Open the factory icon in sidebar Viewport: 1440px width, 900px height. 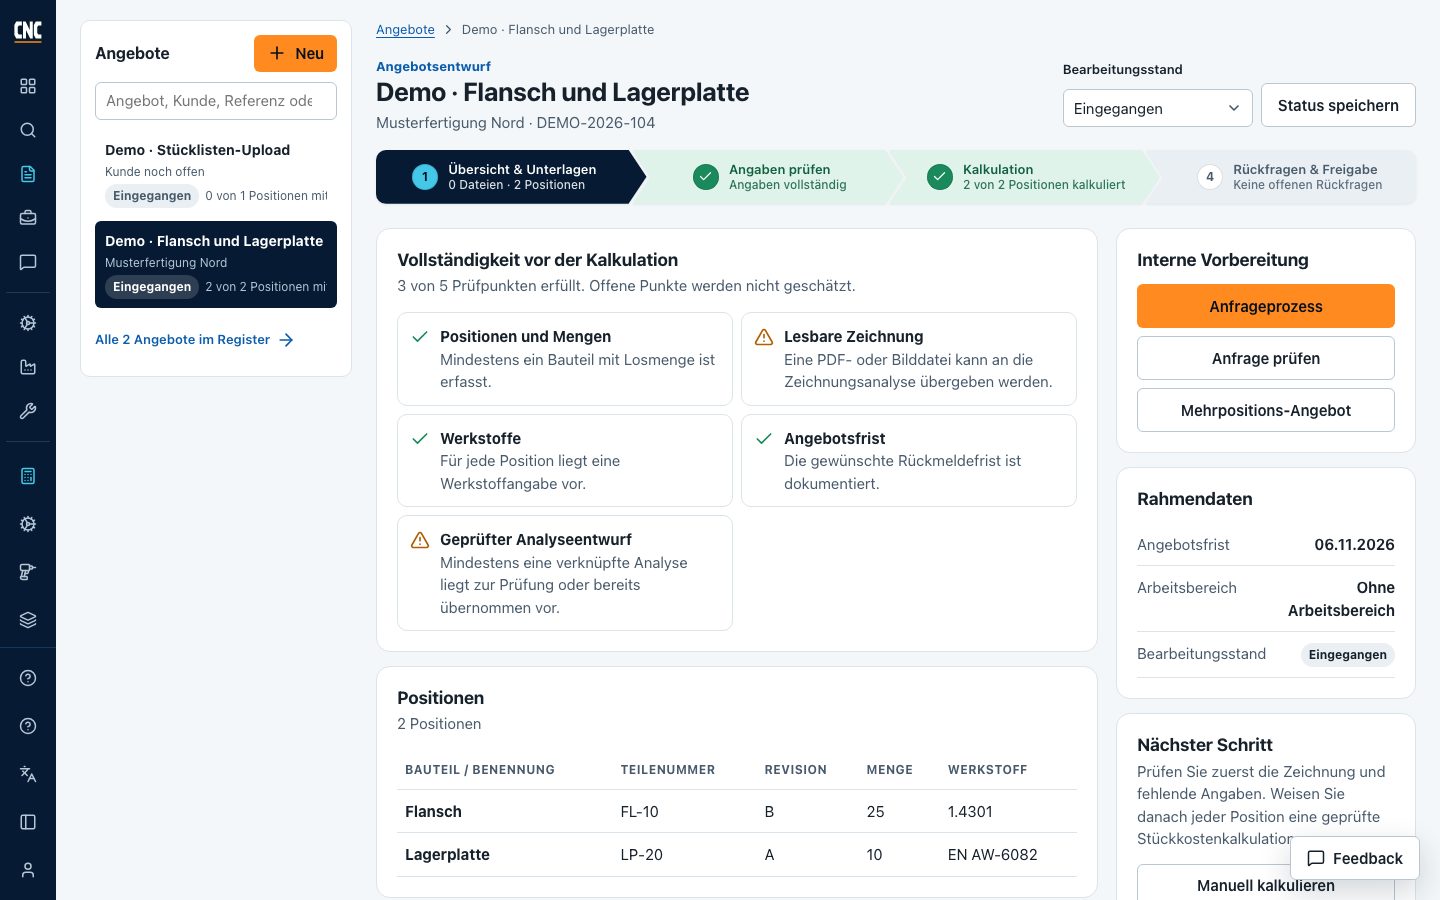28,367
